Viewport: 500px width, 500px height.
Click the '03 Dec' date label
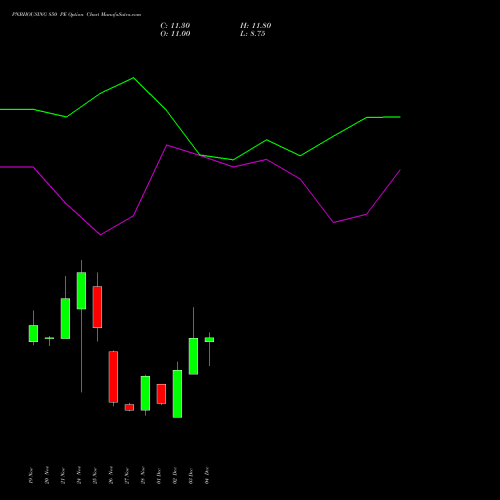191,476
